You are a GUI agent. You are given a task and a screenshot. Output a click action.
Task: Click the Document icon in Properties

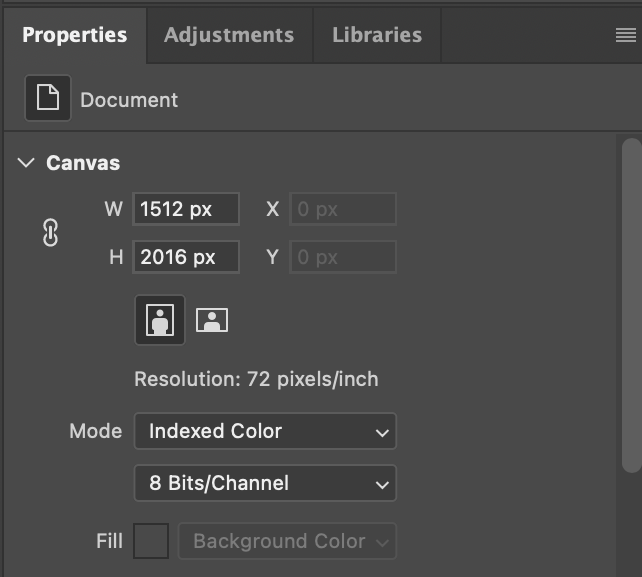pyautogui.click(x=47, y=99)
